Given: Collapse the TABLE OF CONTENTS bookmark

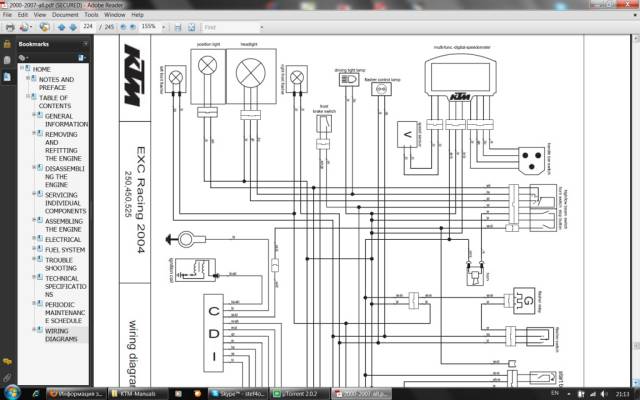Looking at the screenshot, I should 28,97.
